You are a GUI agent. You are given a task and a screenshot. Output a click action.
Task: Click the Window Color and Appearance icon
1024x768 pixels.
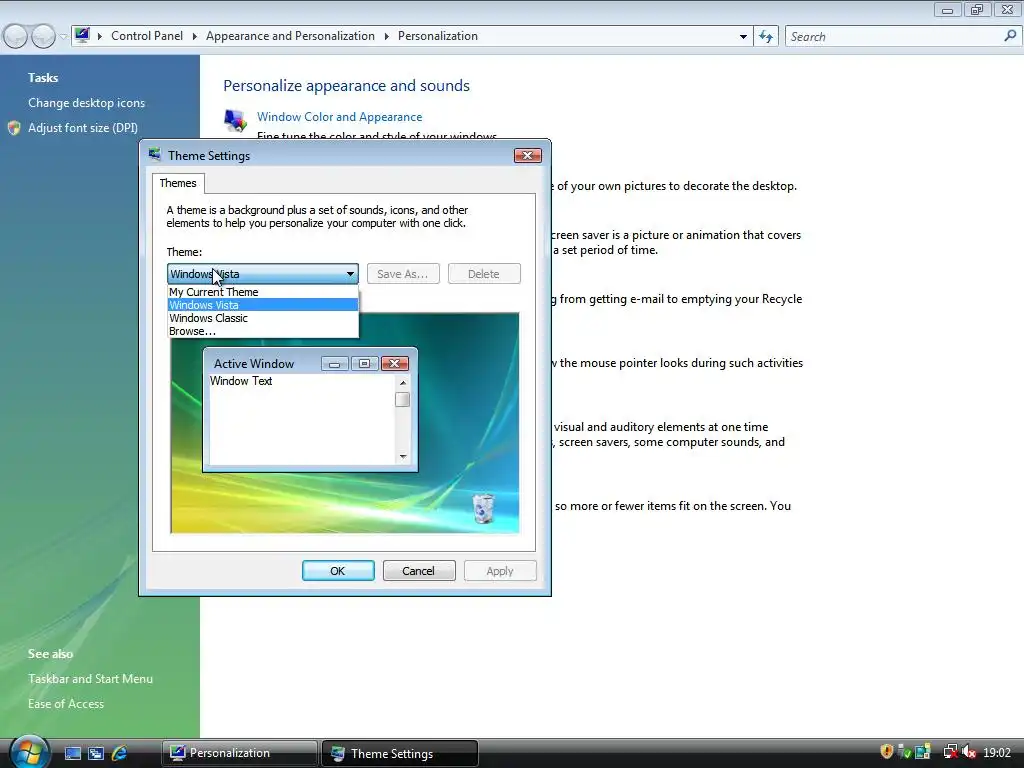(235, 120)
